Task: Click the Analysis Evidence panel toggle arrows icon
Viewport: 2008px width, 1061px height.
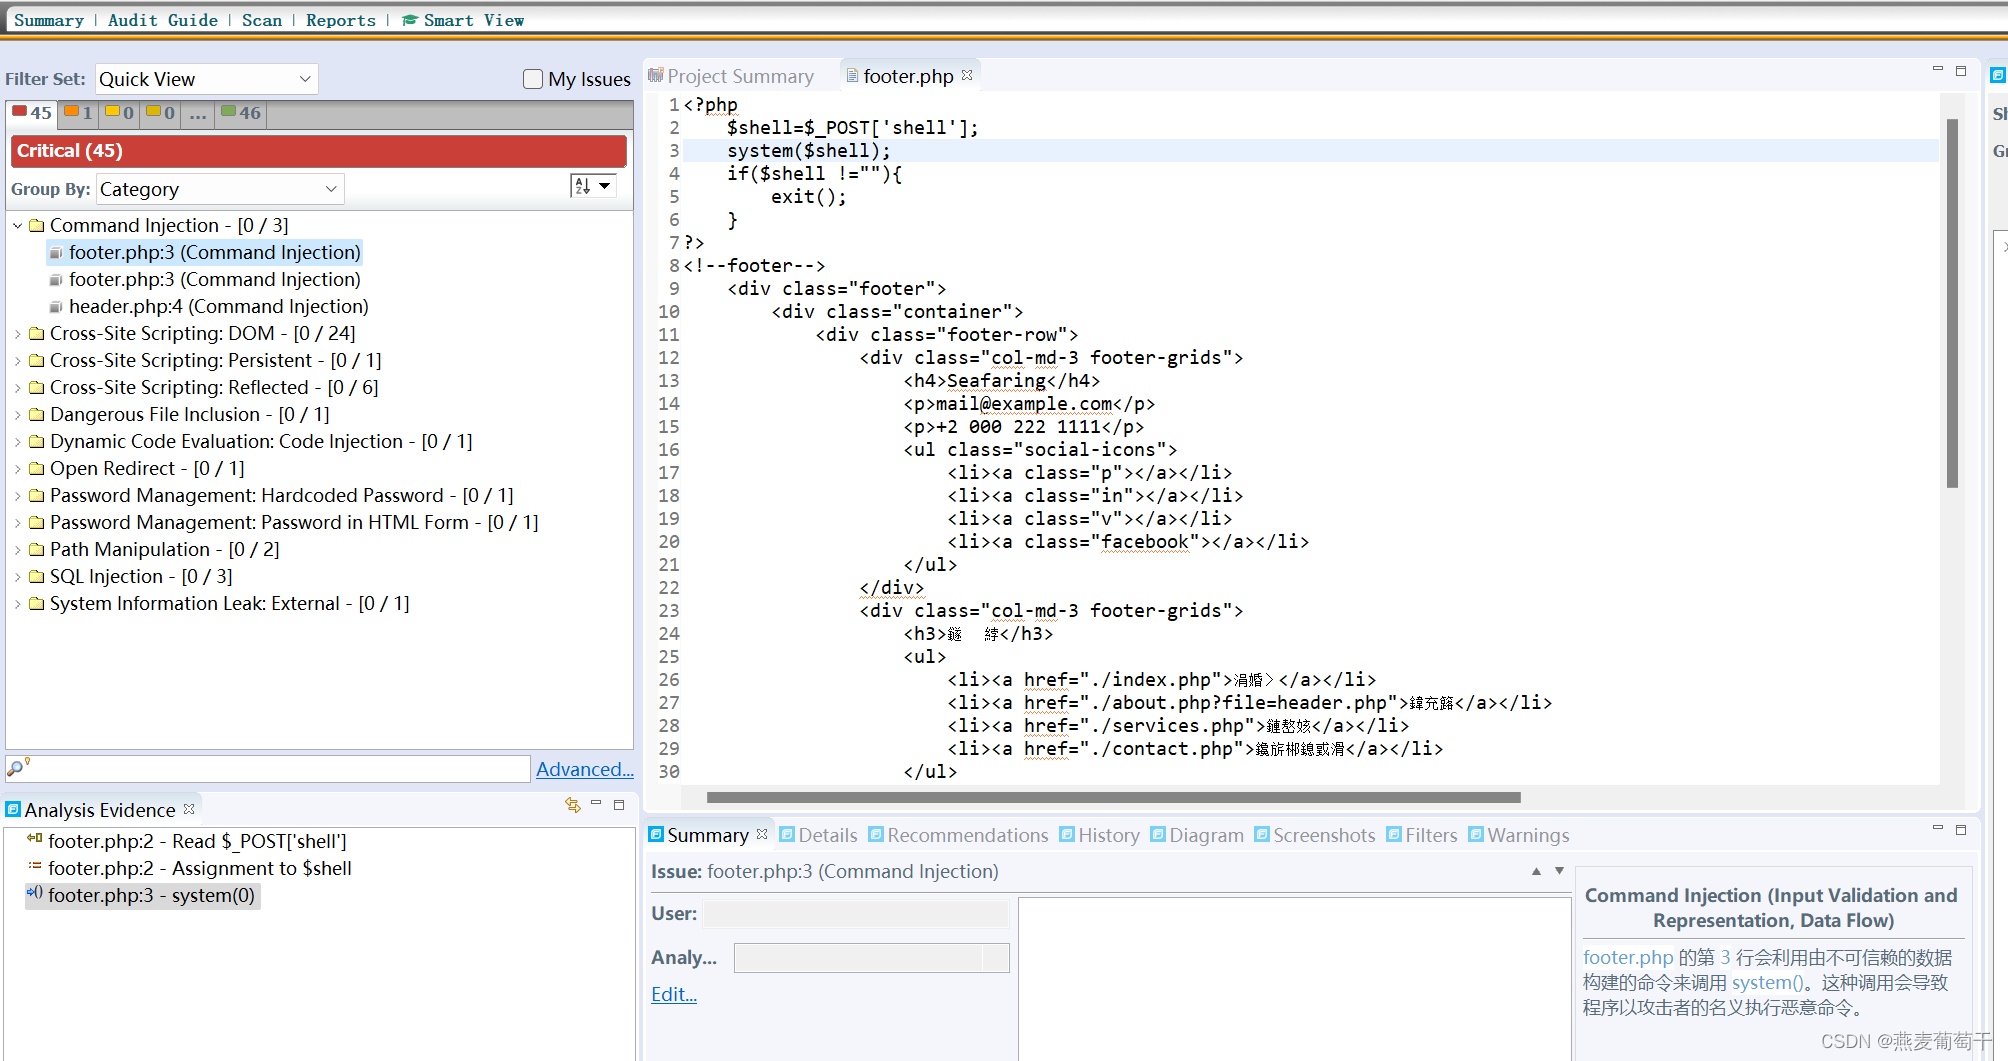Action: click(x=573, y=805)
